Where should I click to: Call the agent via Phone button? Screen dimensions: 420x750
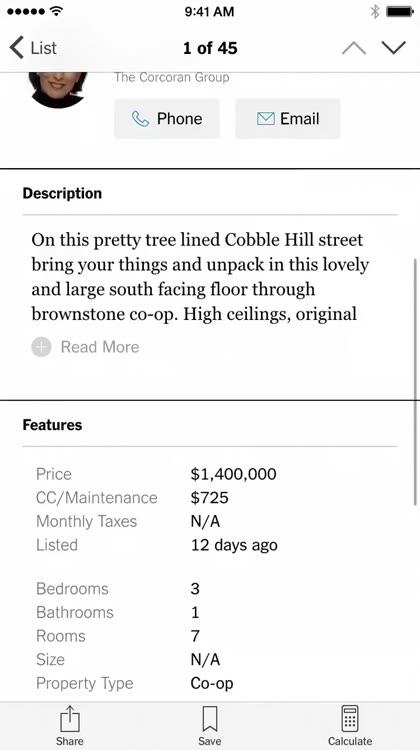pos(166,119)
